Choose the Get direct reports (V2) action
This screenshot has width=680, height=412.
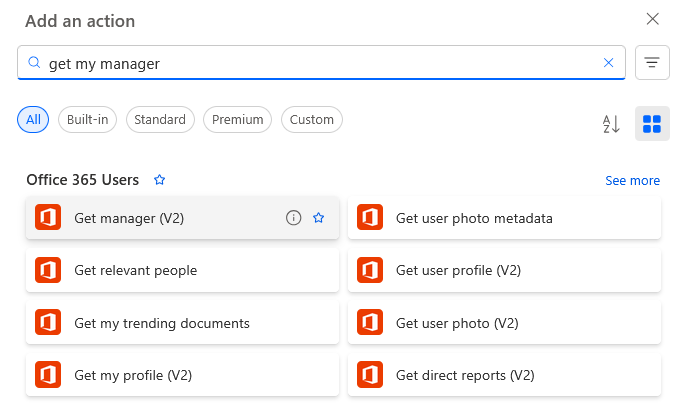(504, 375)
